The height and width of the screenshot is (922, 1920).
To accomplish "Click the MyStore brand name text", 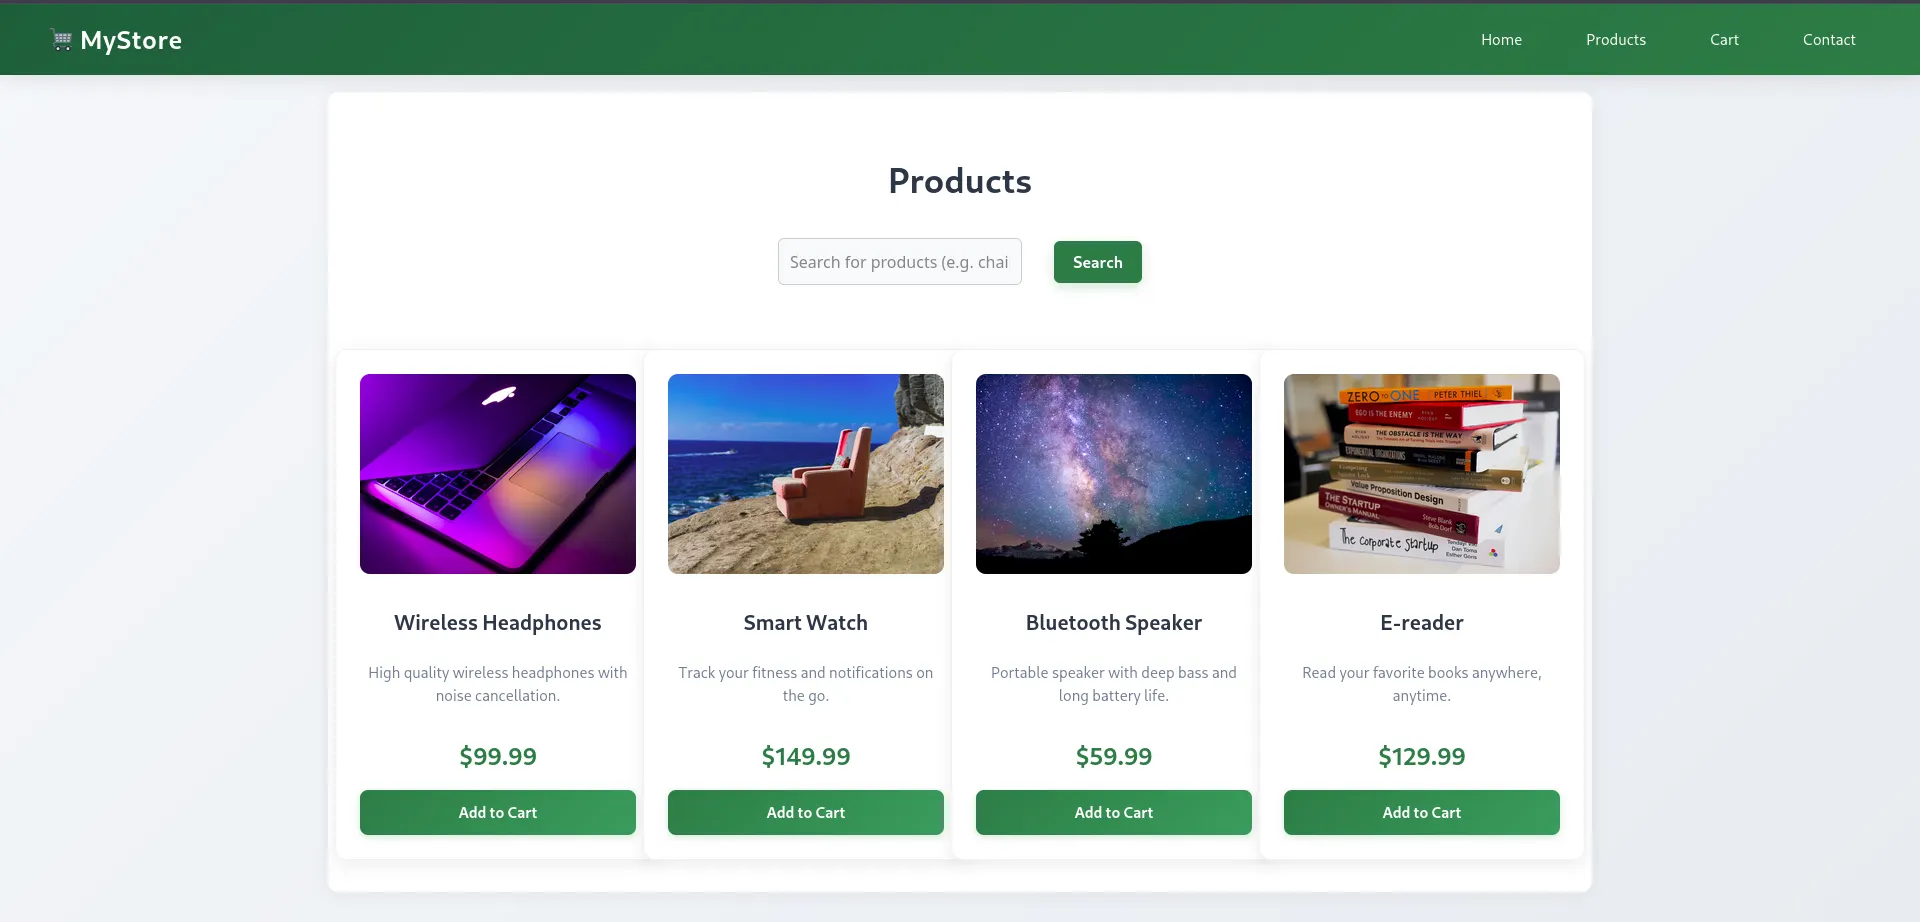I will coord(131,41).
